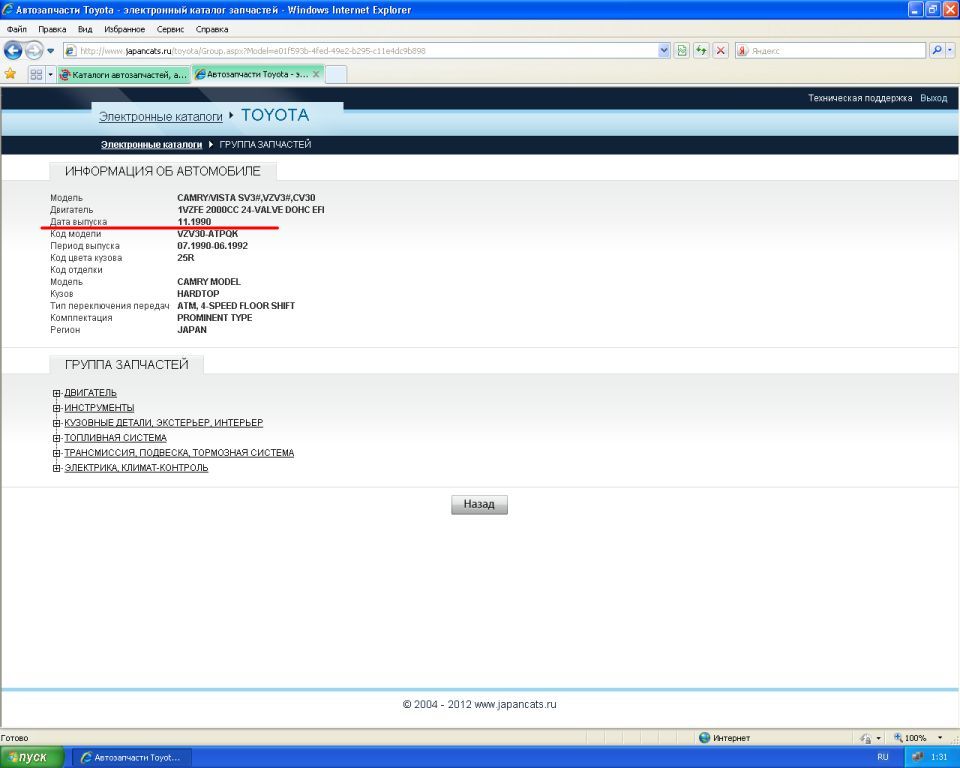The image size is (960, 768).
Task: Open the address bar history dropdown
Action: pos(664,51)
